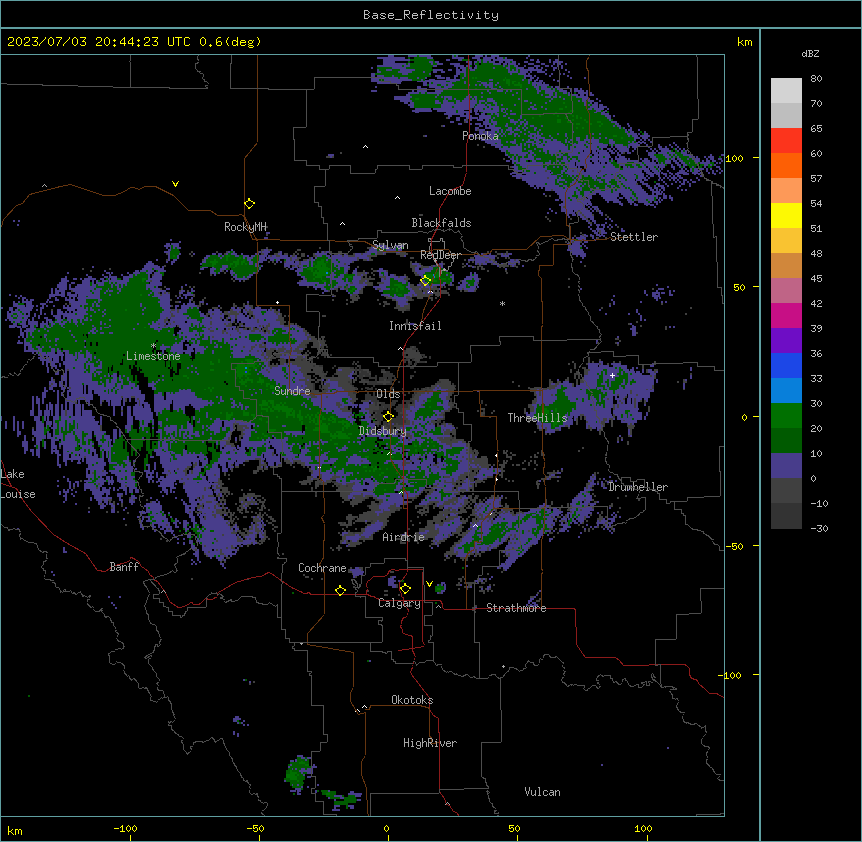
Task: Click the yellow diamond marker between Olds and Didsbury
Action: pos(389,416)
